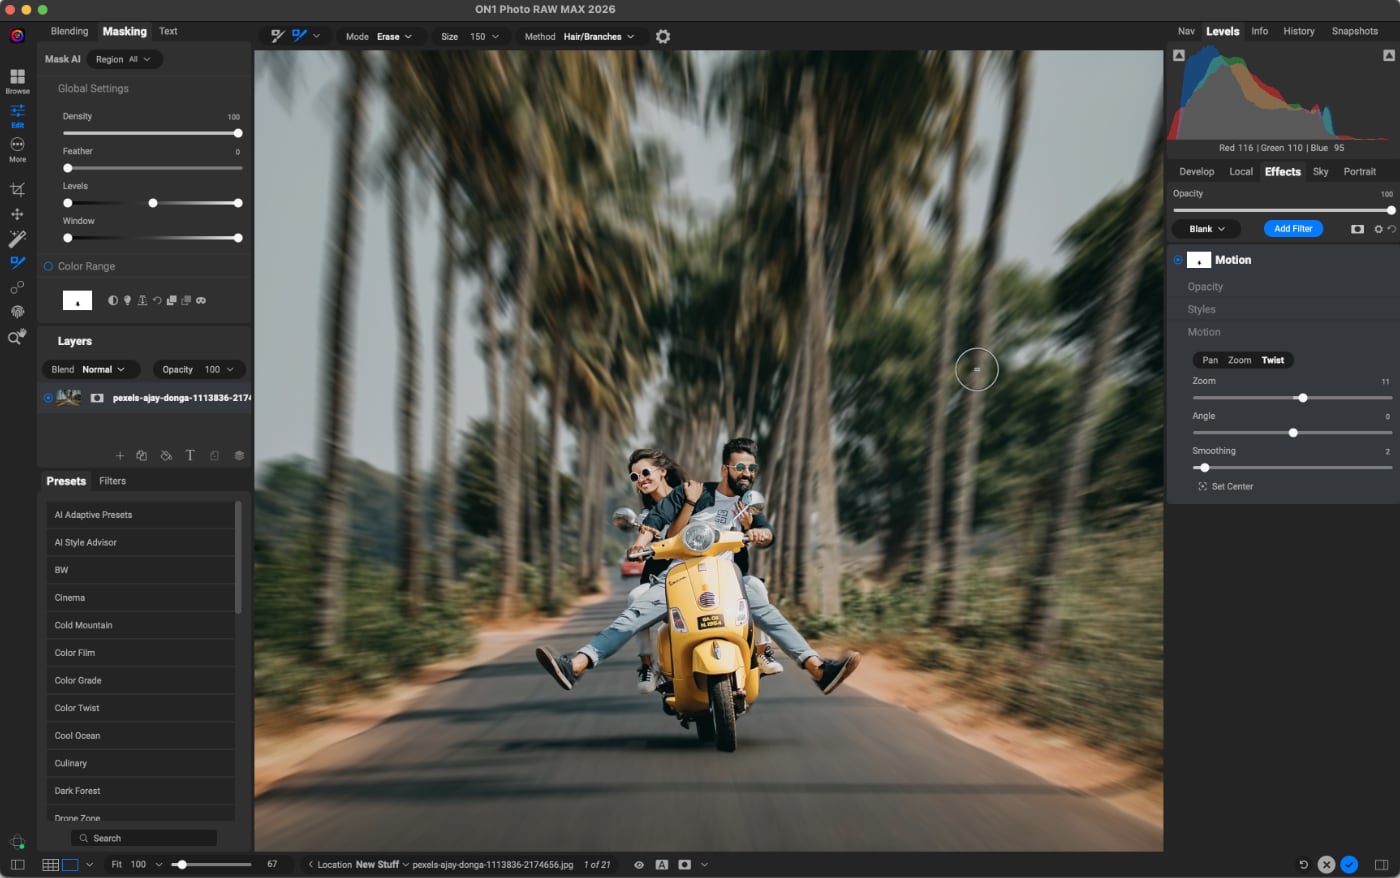Click the Add Filter button
This screenshot has height=878, width=1400.
[1293, 229]
